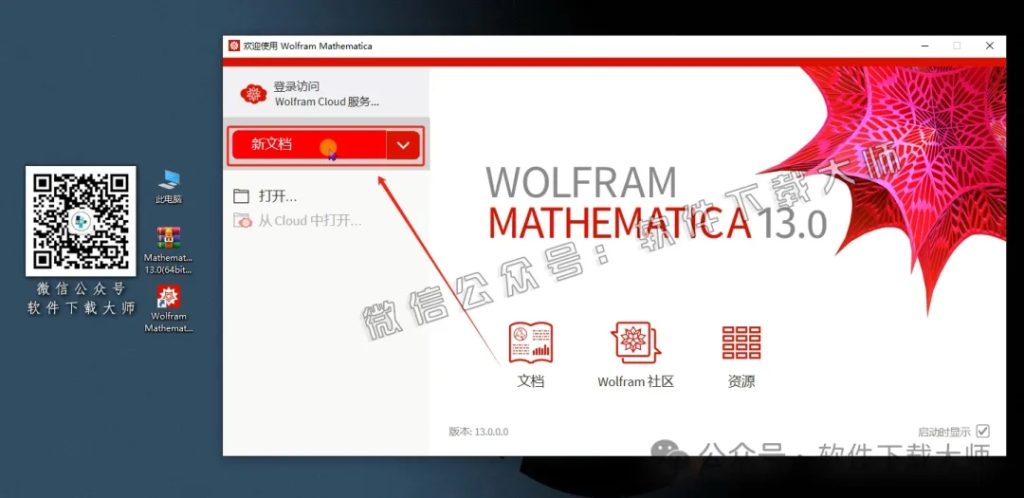Image resolution: width=1024 pixels, height=498 pixels.
Task: Open the 资源 resources grid icon
Action: [741, 343]
